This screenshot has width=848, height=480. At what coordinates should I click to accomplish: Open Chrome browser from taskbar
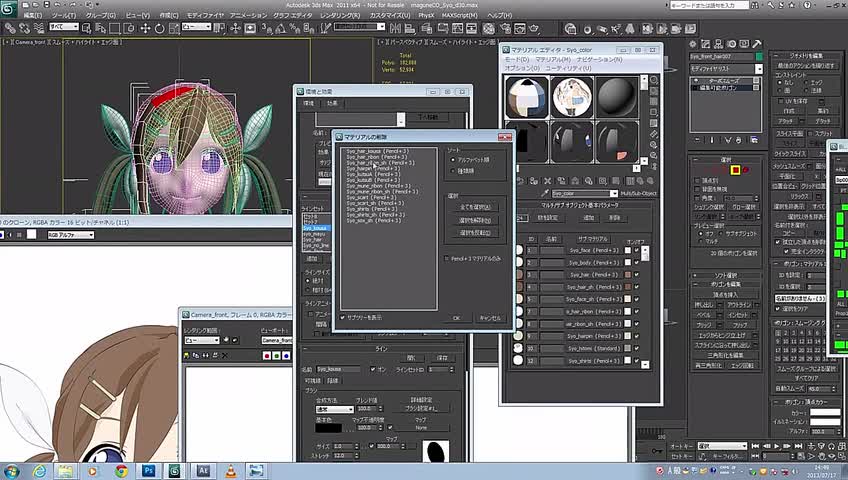(121, 469)
